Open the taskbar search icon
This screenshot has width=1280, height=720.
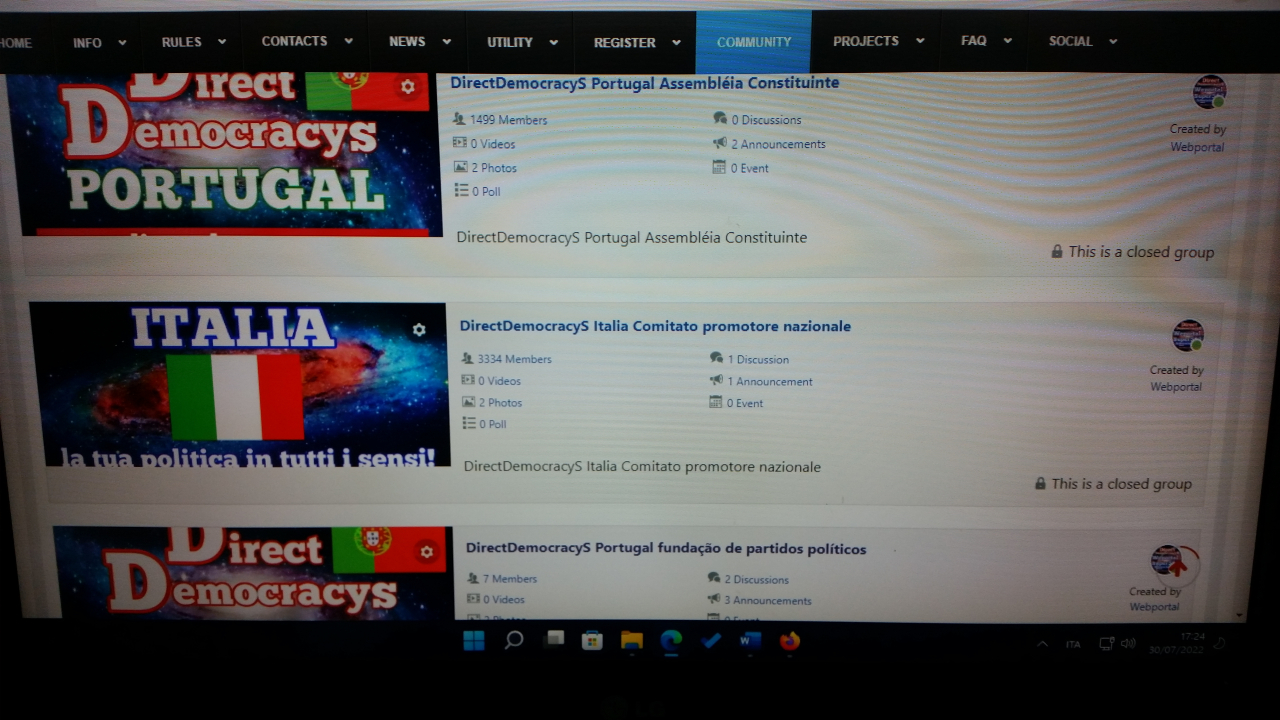pos(514,641)
